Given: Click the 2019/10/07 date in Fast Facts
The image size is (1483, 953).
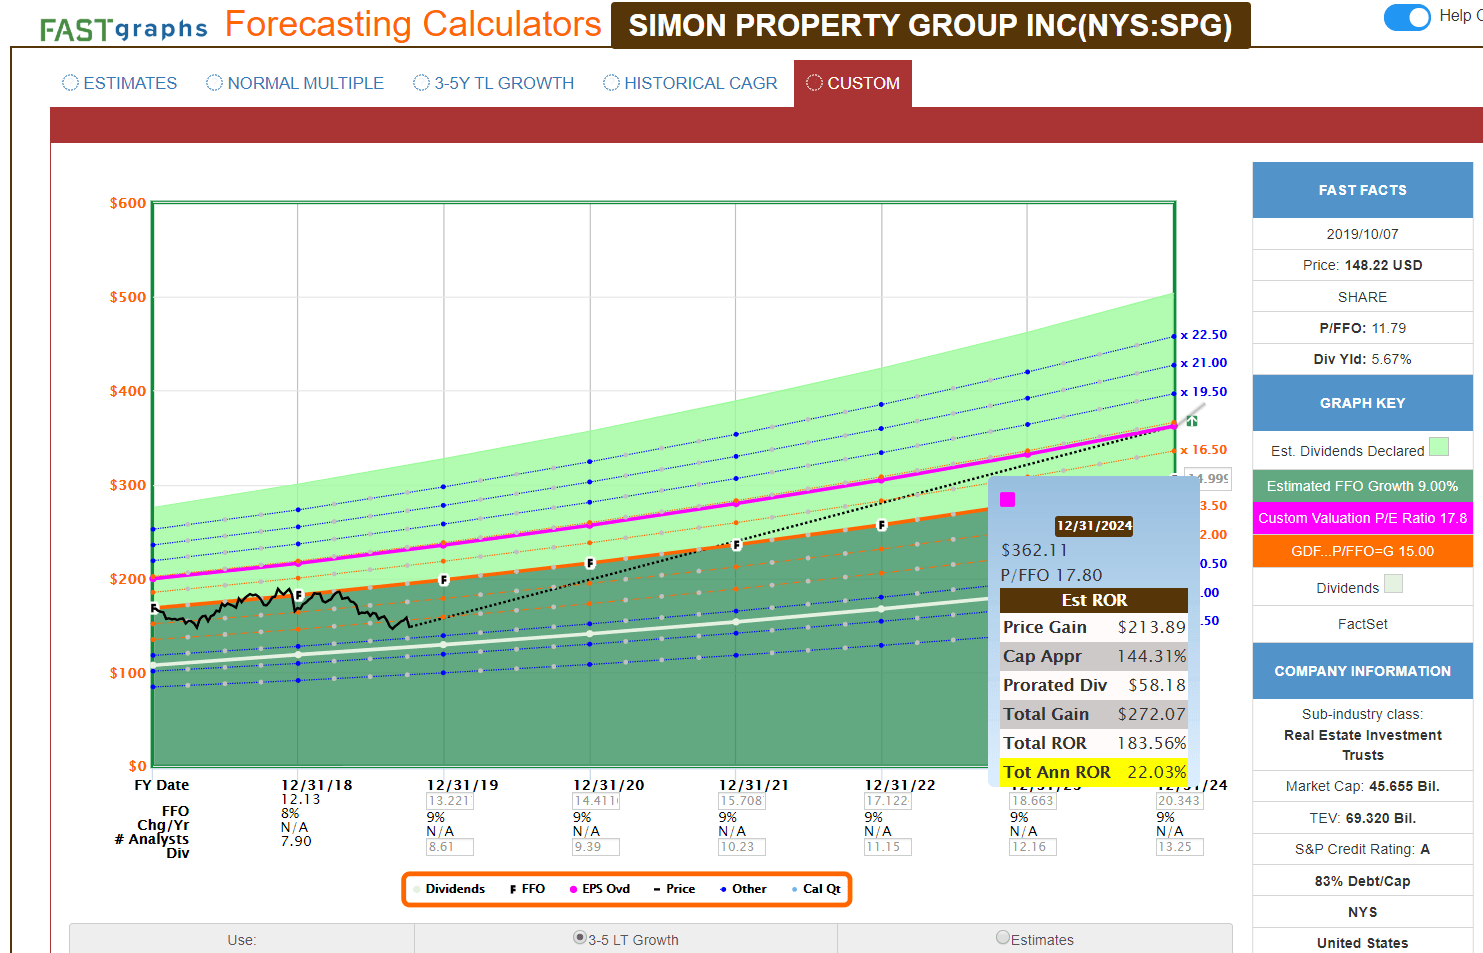Looking at the screenshot, I should click(x=1362, y=234).
